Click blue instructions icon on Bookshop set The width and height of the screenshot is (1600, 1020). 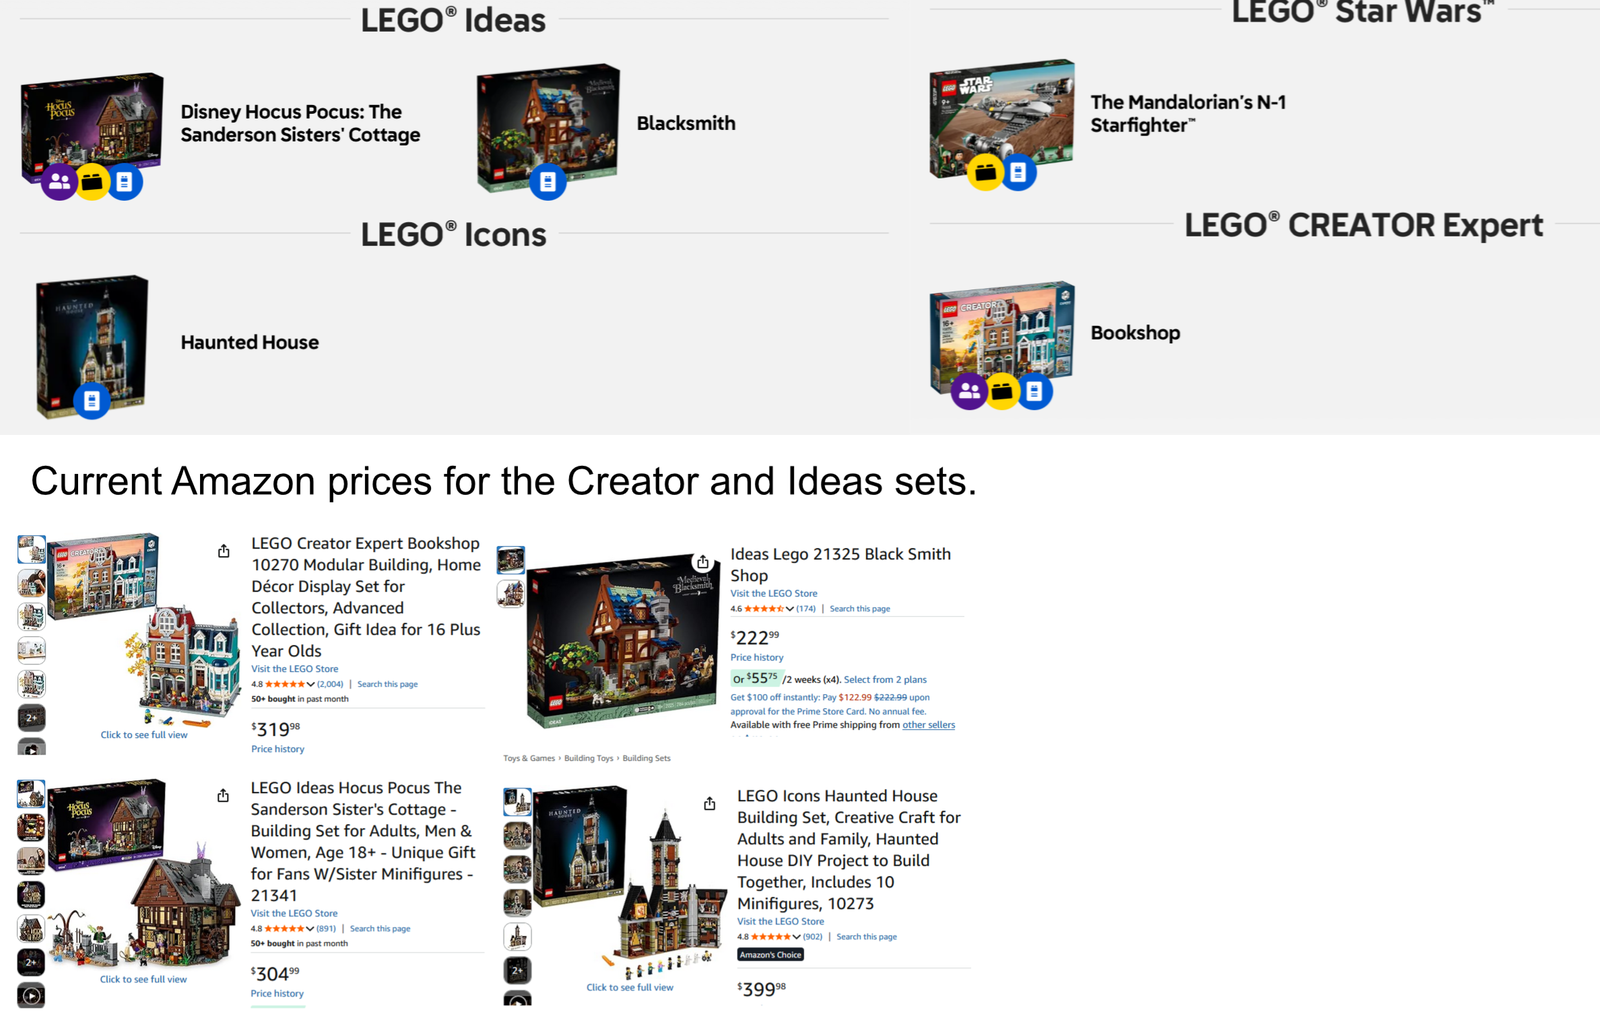click(1034, 391)
